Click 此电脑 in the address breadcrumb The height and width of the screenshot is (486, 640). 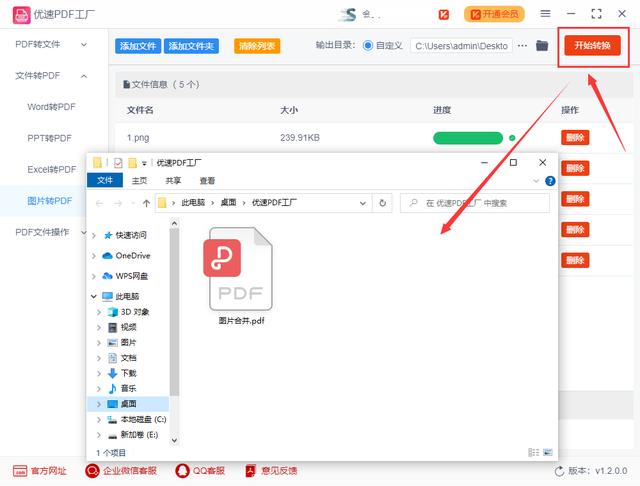(193, 203)
